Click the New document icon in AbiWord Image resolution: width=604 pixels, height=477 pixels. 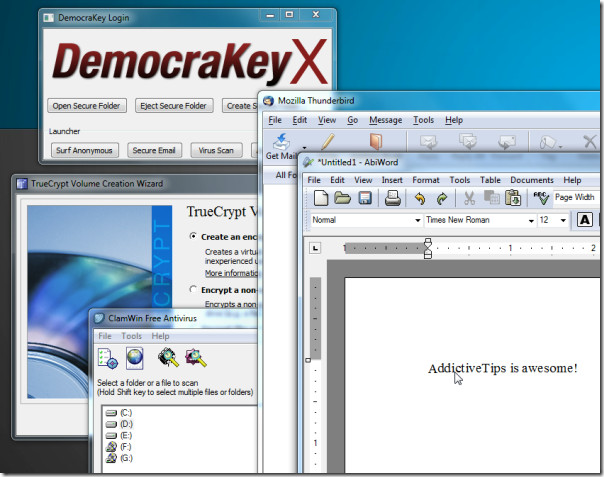(x=321, y=198)
